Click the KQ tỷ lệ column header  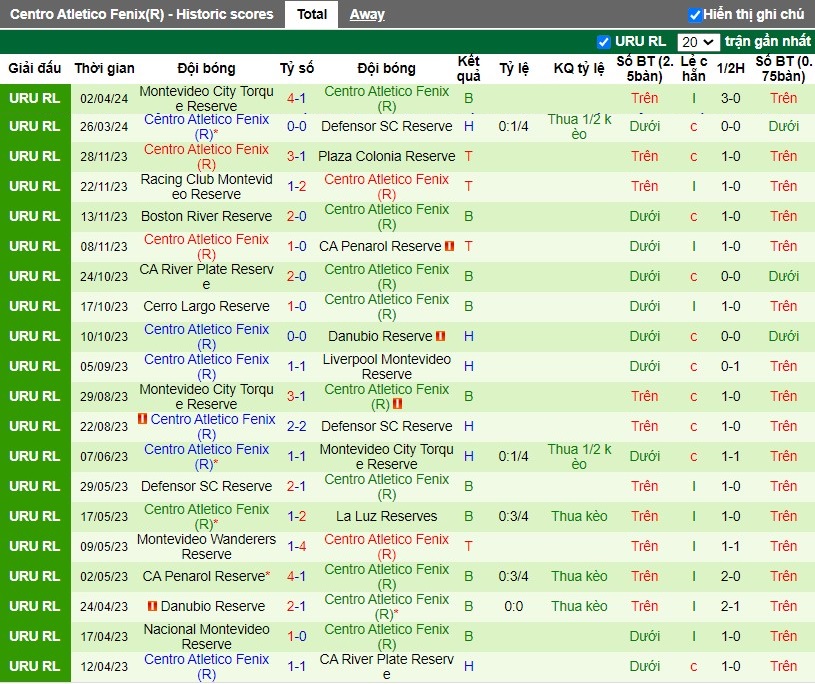pyautogui.click(x=579, y=68)
